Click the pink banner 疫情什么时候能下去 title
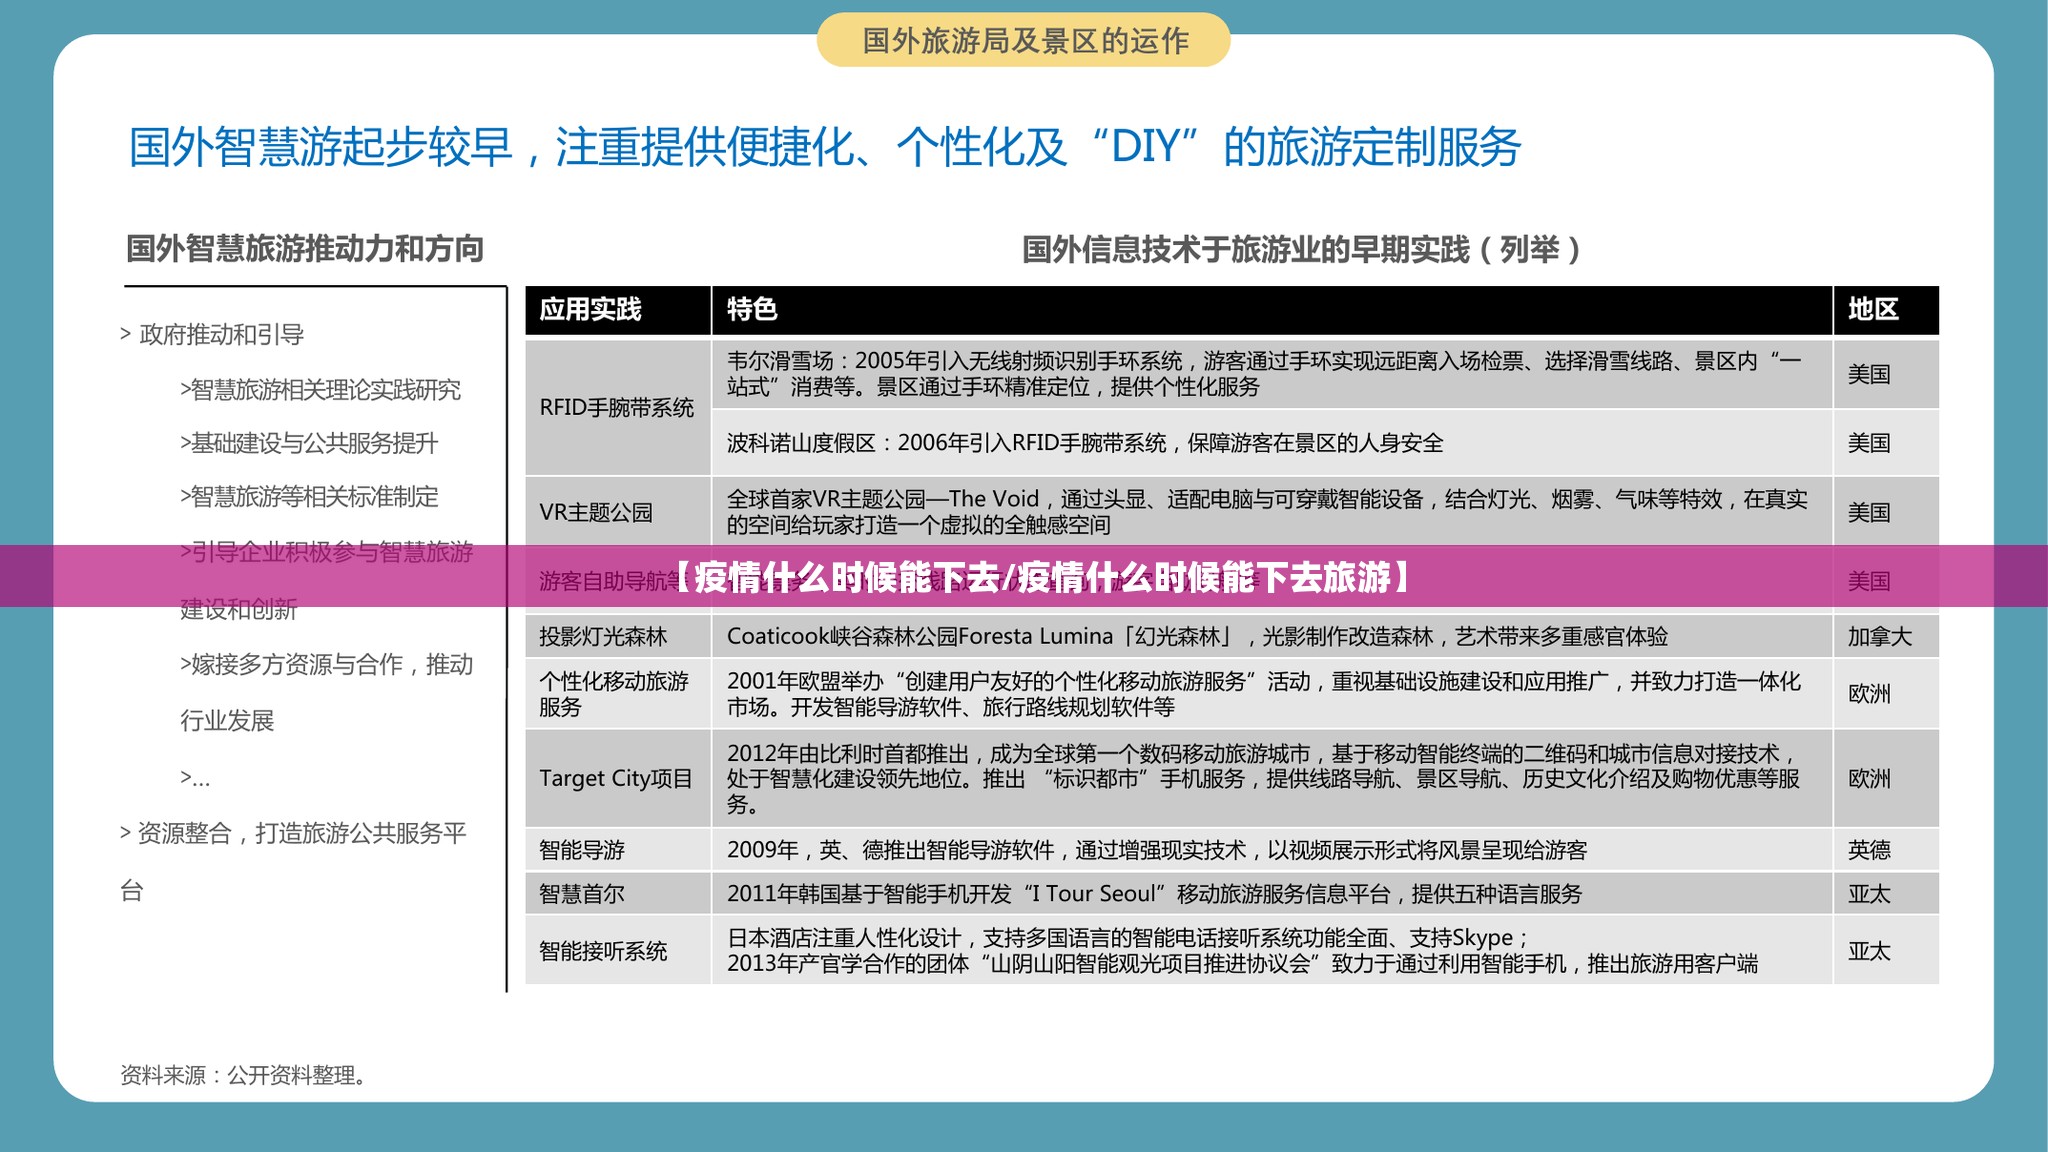The height and width of the screenshot is (1152, 2048). tap(1040, 577)
